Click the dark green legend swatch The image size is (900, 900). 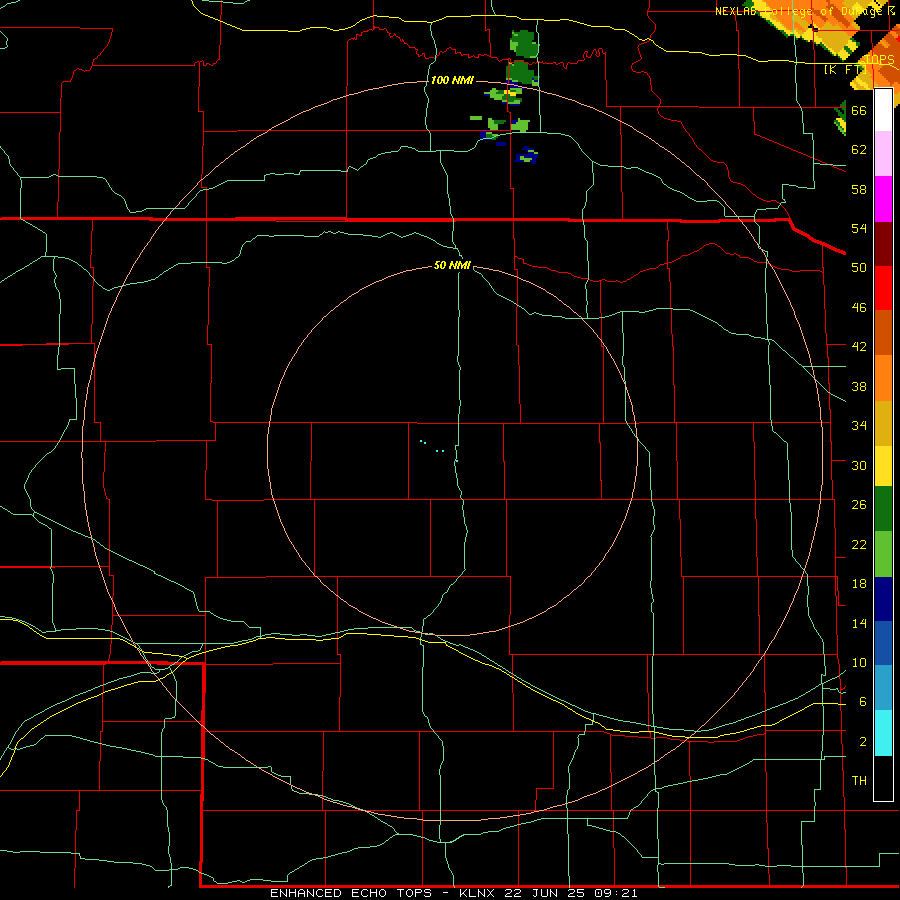click(x=883, y=509)
